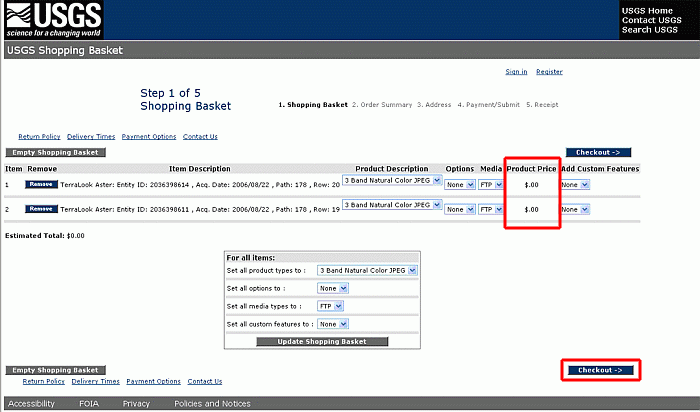Open the Register link
This screenshot has width=700, height=412.
tap(549, 72)
